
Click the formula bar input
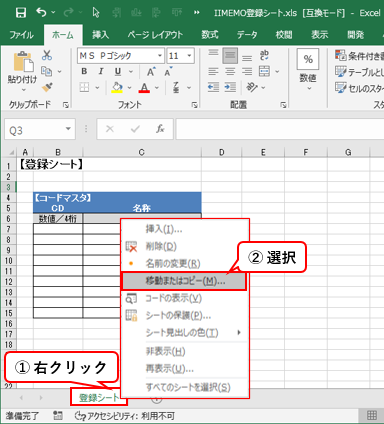click(x=280, y=129)
